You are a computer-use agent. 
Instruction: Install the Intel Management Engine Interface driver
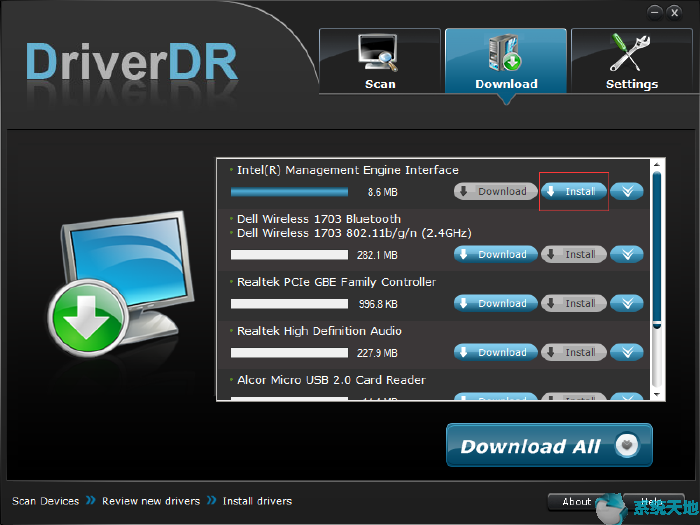pos(574,191)
